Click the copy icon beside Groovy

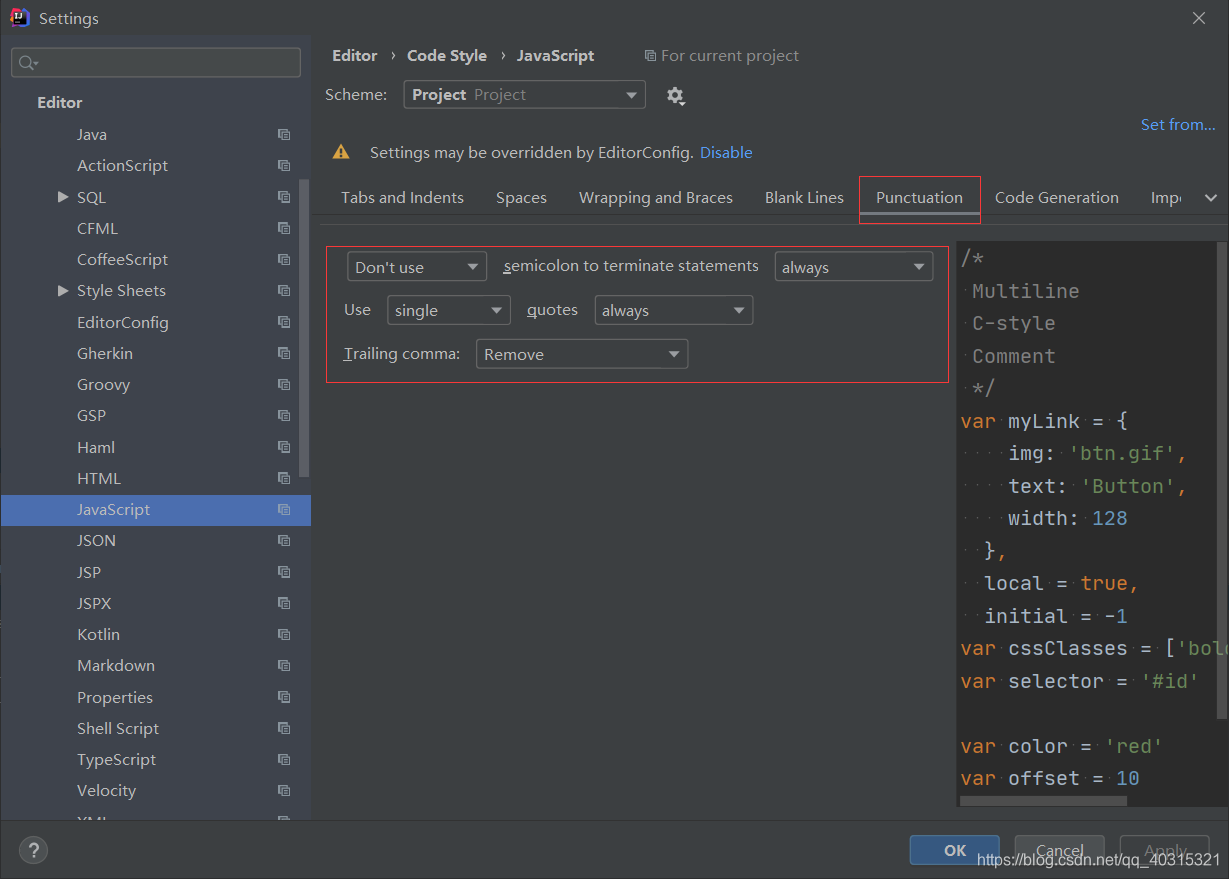(x=284, y=384)
